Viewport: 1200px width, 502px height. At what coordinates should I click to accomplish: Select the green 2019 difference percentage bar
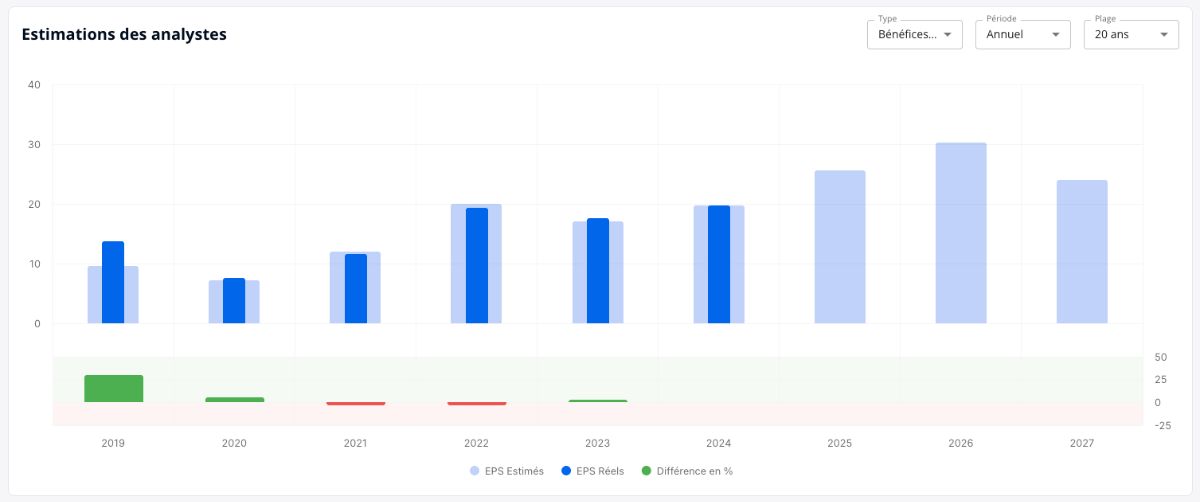coord(113,389)
